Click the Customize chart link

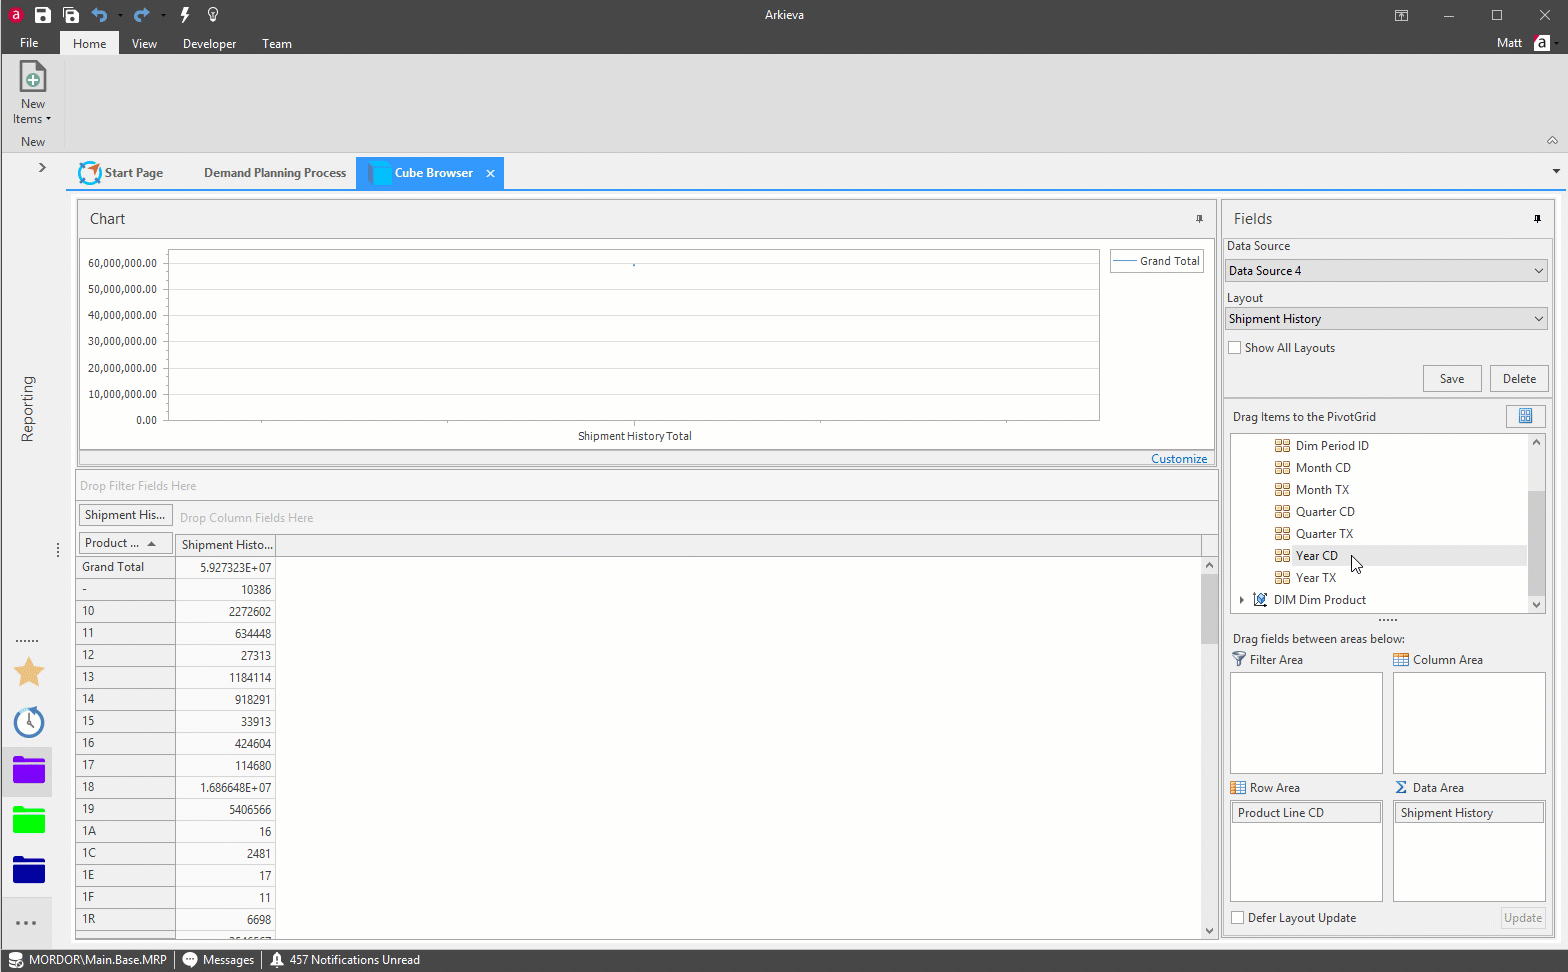[x=1179, y=459]
